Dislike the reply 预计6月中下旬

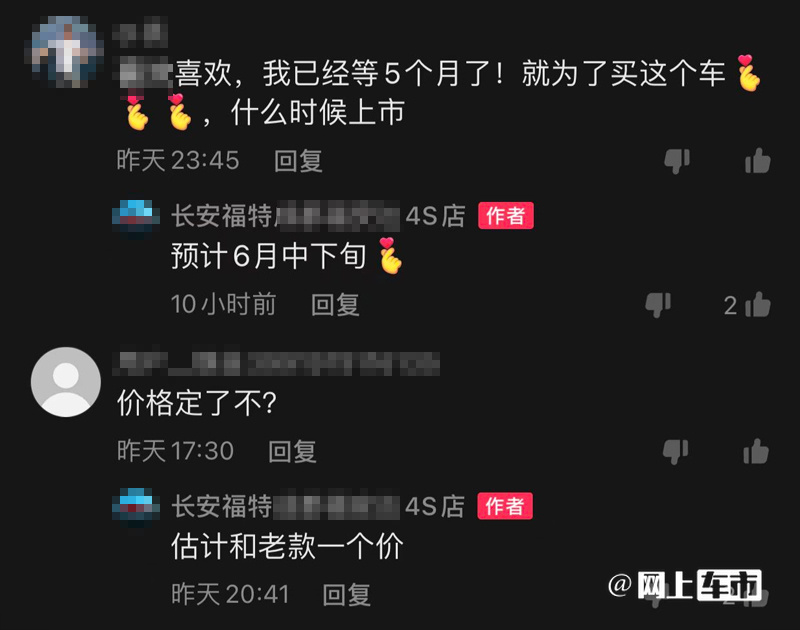658,305
